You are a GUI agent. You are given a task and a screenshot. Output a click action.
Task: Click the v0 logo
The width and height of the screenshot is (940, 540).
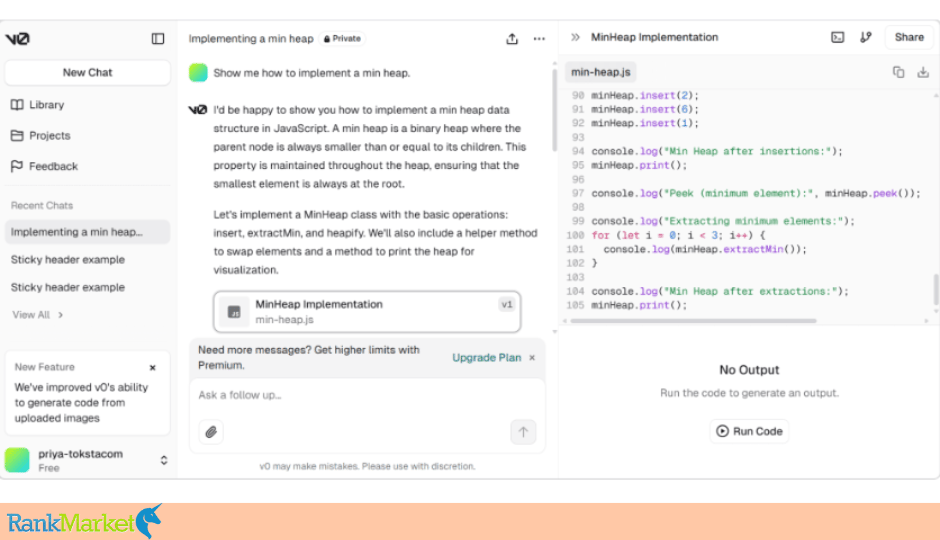click(17, 39)
